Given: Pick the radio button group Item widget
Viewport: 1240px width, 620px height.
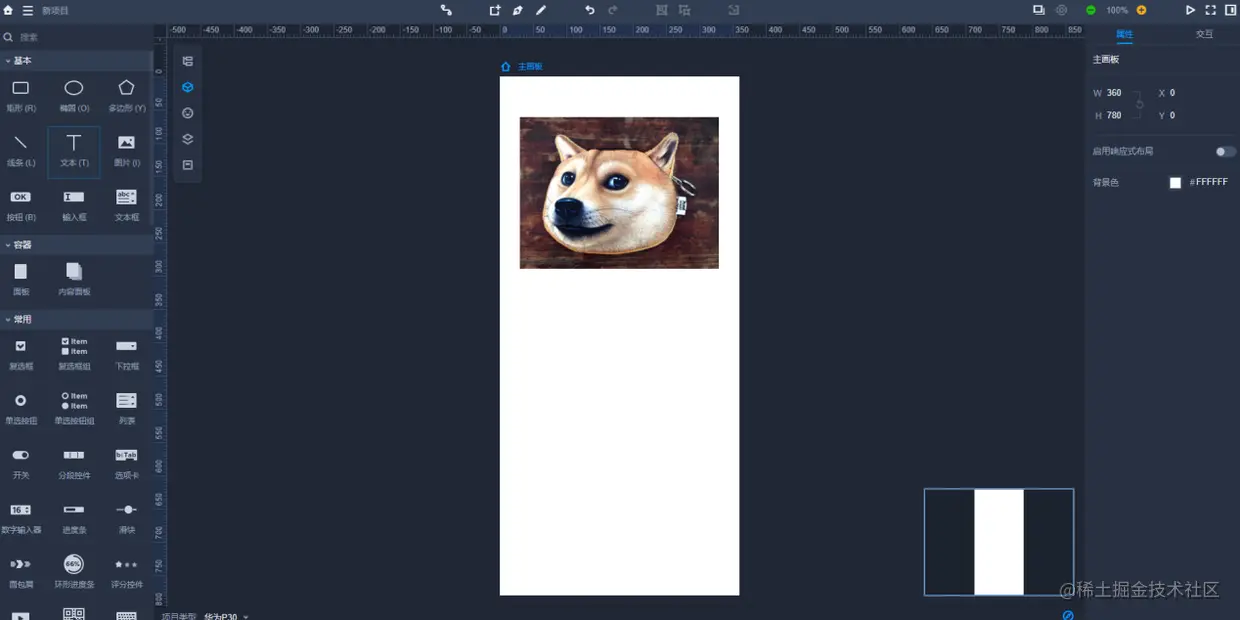Looking at the screenshot, I should [x=74, y=407].
